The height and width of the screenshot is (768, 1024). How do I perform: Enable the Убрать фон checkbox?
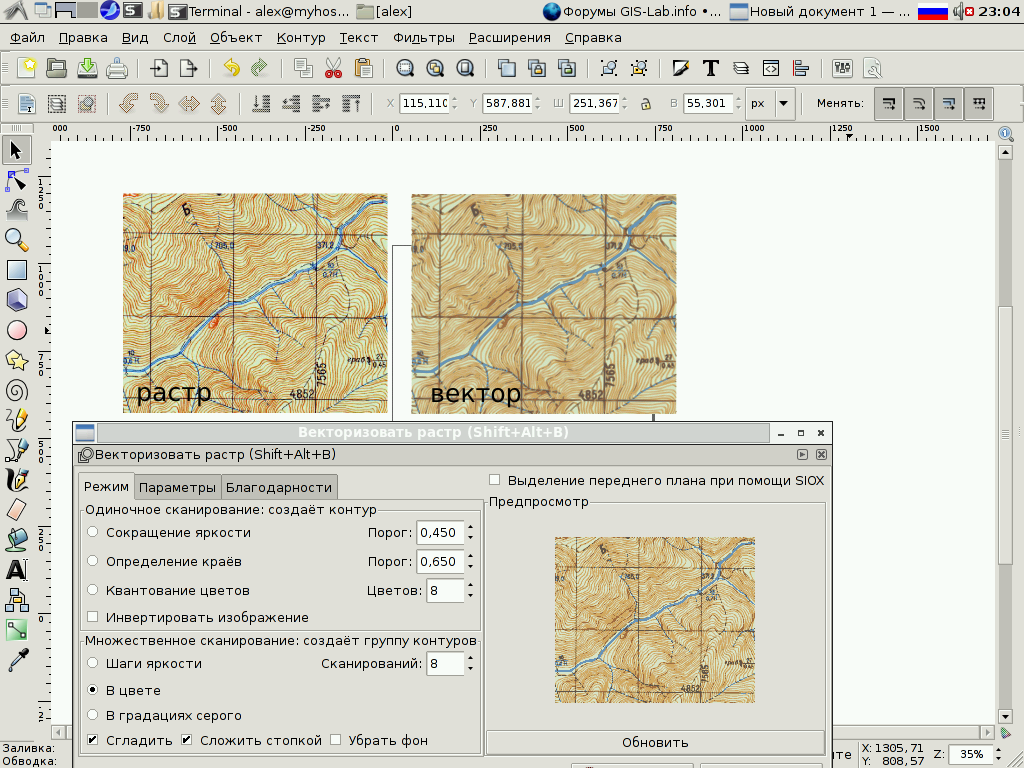[336, 739]
